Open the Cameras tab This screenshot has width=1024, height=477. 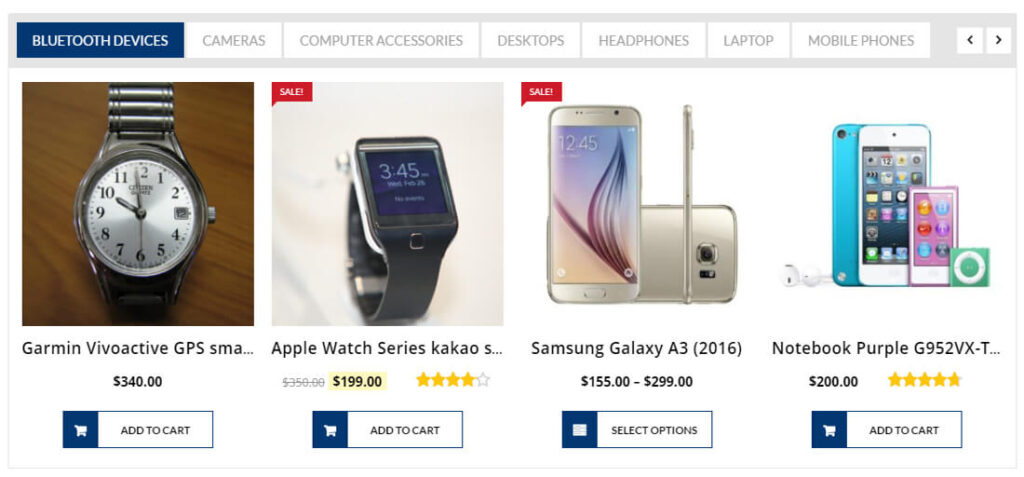click(234, 41)
